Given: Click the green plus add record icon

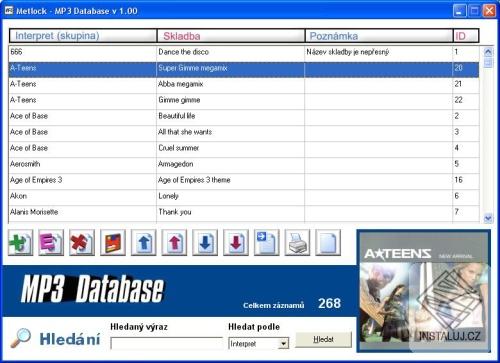Looking at the screenshot, I should click(21, 242).
